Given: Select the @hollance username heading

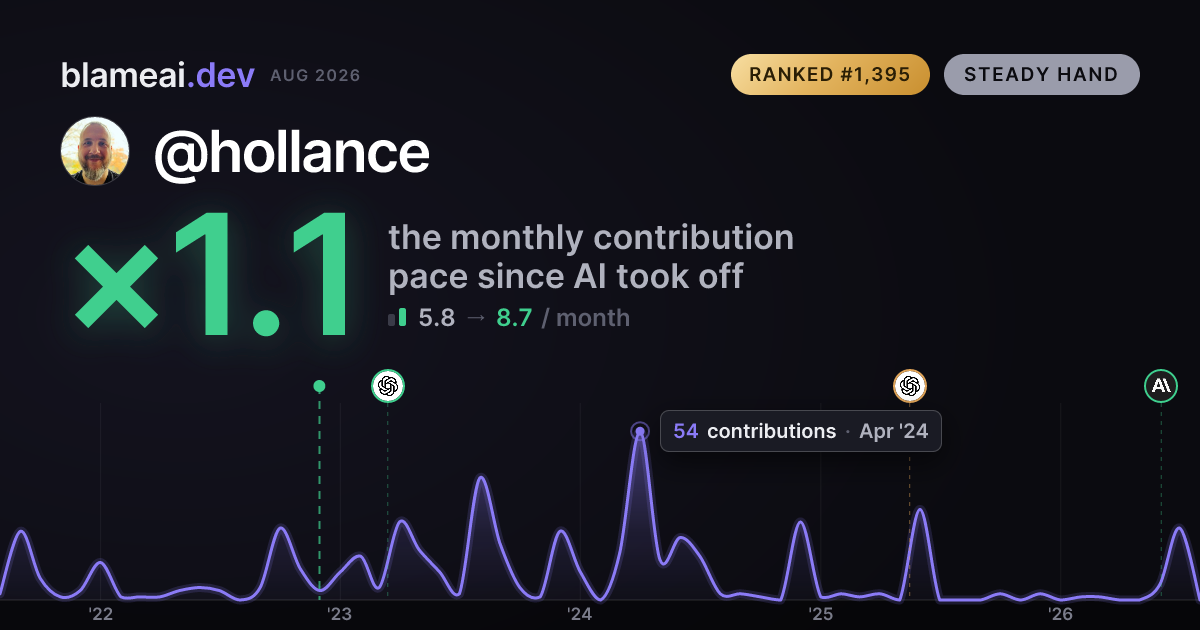Looking at the screenshot, I should (291, 152).
